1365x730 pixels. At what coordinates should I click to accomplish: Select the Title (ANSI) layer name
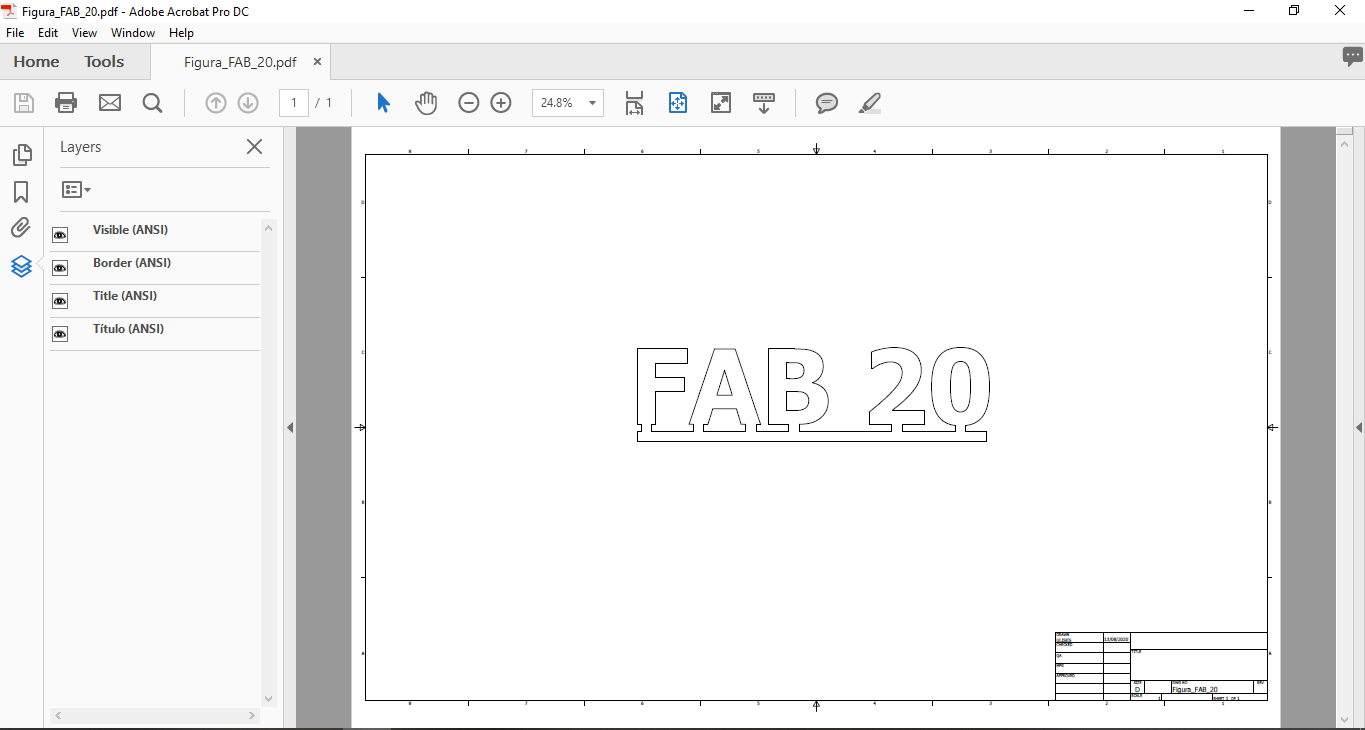(x=125, y=296)
